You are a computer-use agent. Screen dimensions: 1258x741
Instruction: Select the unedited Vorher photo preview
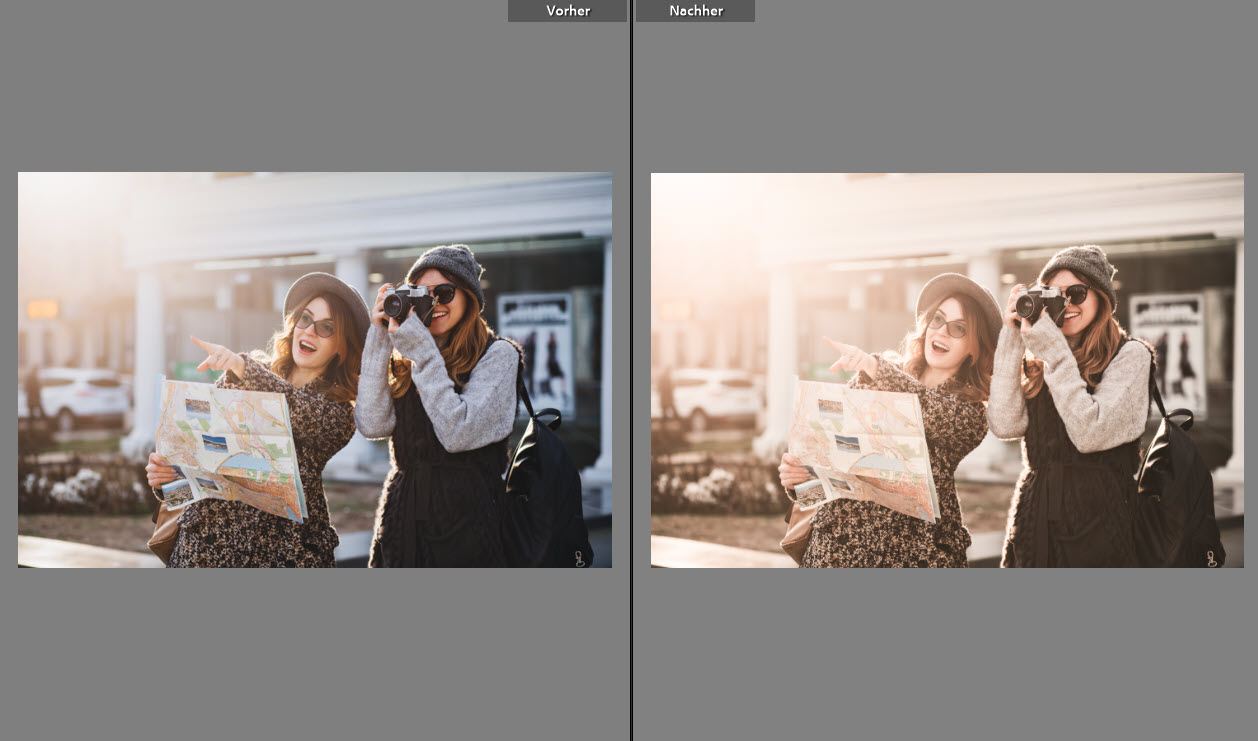tap(315, 370)
